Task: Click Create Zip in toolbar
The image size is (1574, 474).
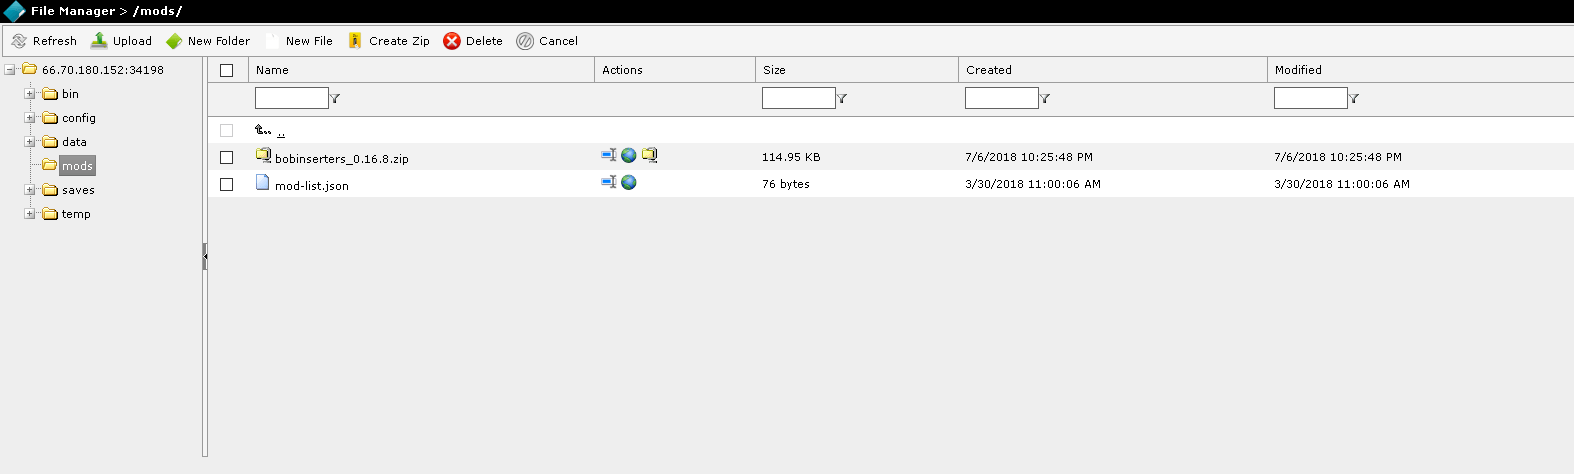Action: [388, 41]
